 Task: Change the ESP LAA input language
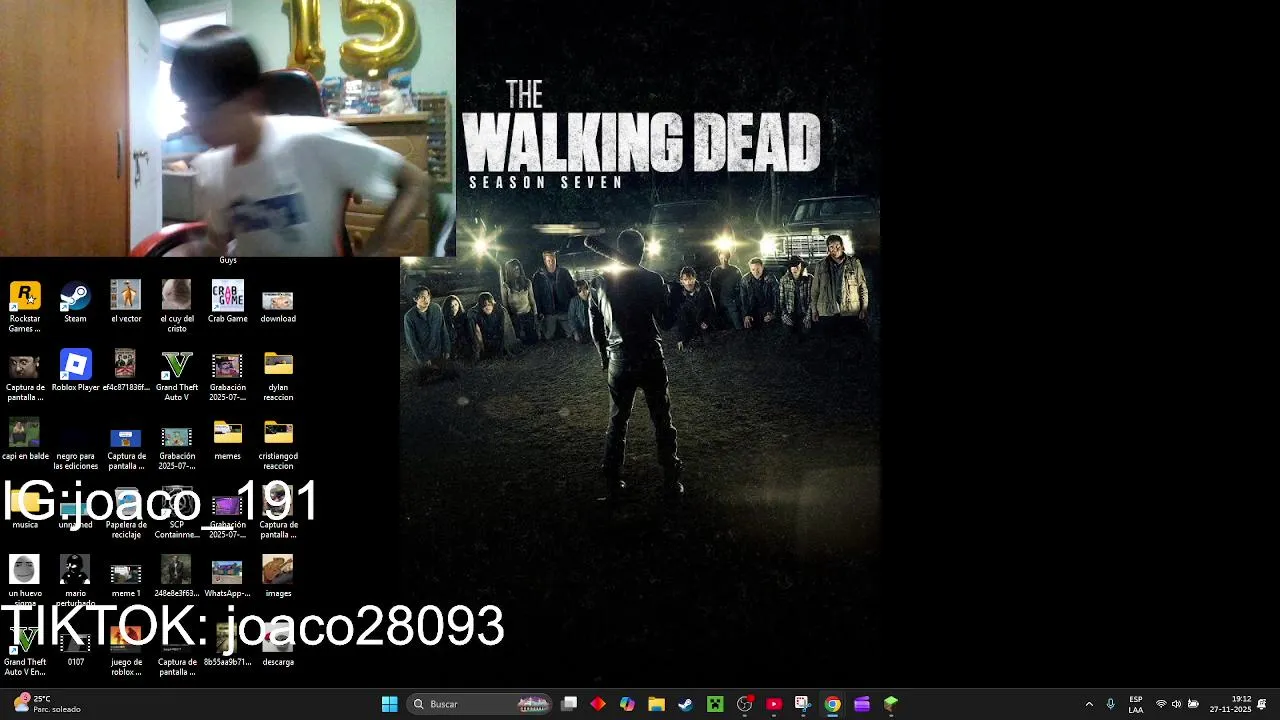[x=1136, y=704]
